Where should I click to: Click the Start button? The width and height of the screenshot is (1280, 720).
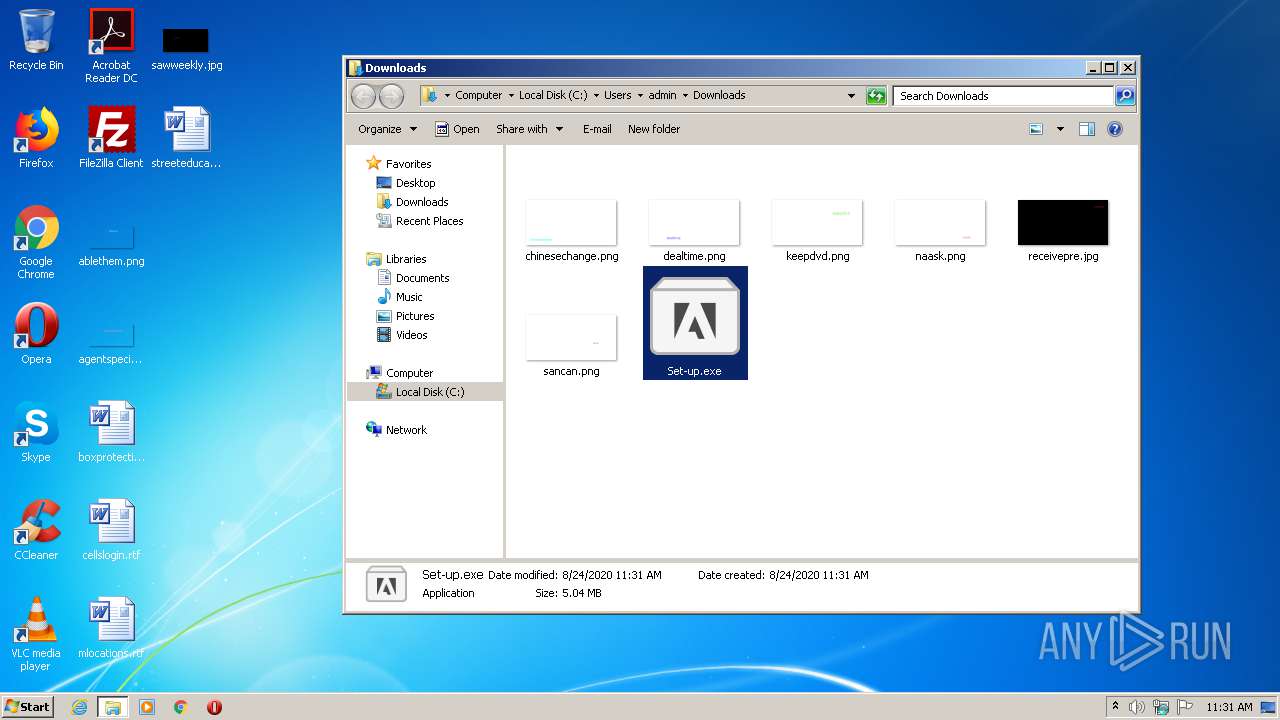[x=28, y=707]
